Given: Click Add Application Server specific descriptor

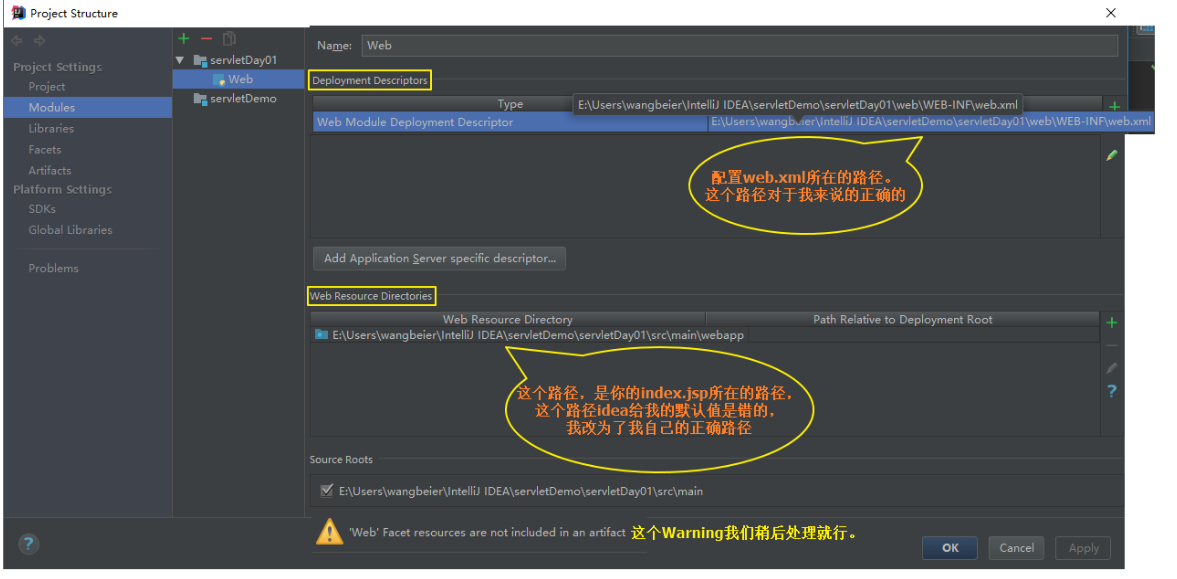Looking at the screenshot, I should click(x=439, y=258).
